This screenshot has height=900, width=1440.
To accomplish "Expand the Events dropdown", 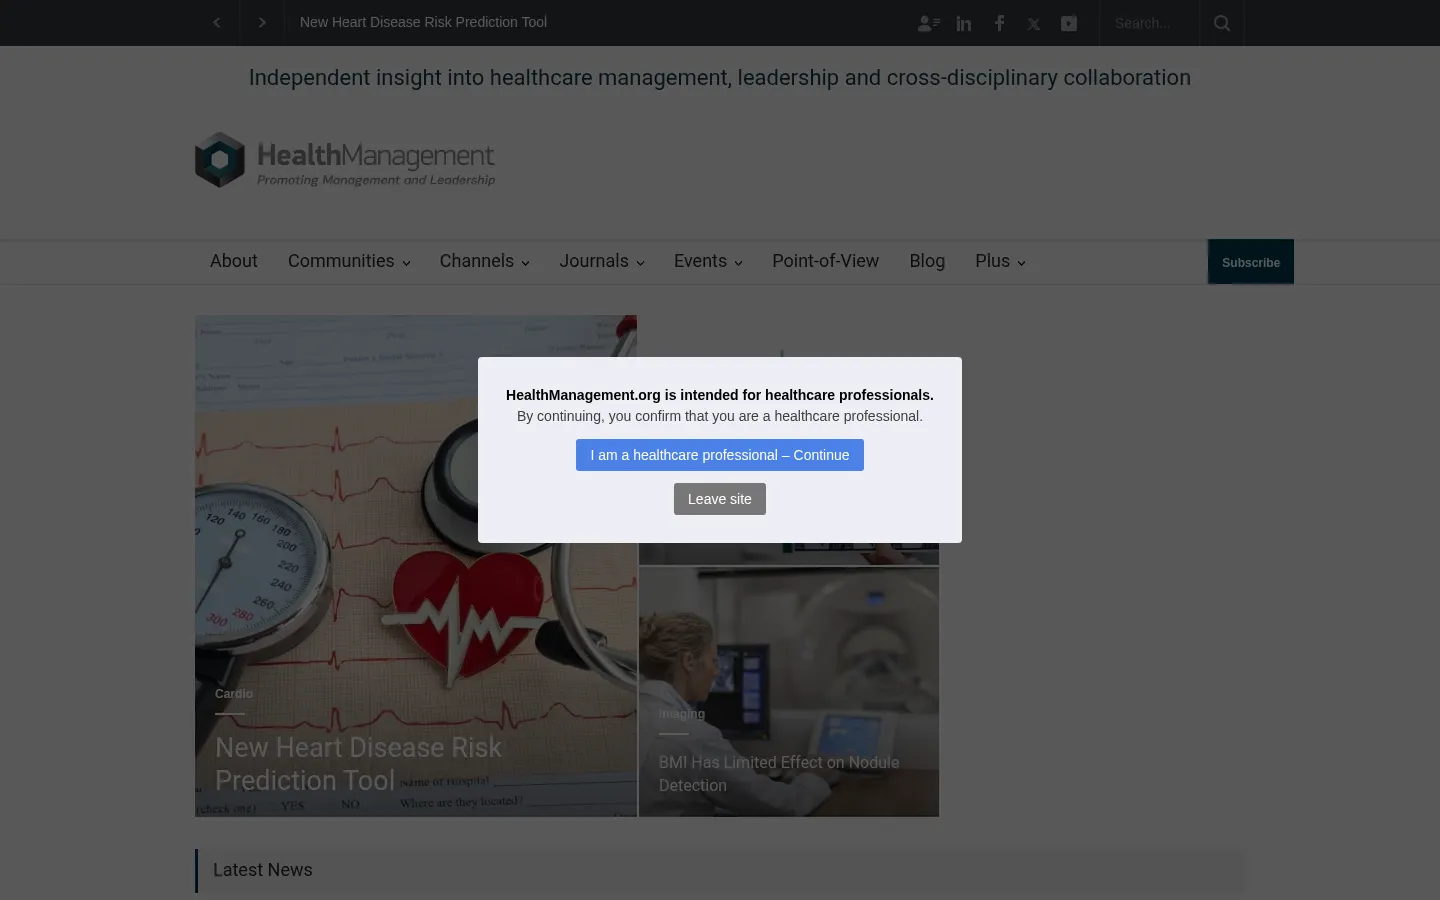I will 708,261.
